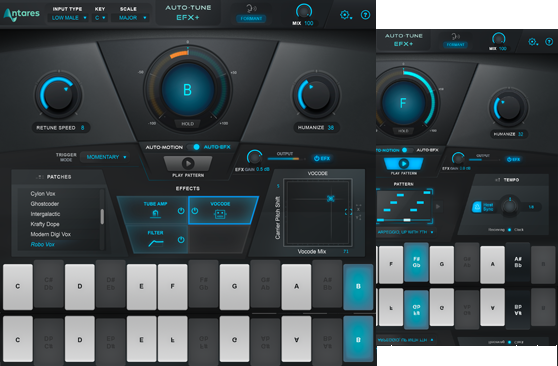Image resolution: width=558 pixels, height=366 pixels.
Task: Select the Tube Amp amplifier icon
Action: [x=156, y=213]
